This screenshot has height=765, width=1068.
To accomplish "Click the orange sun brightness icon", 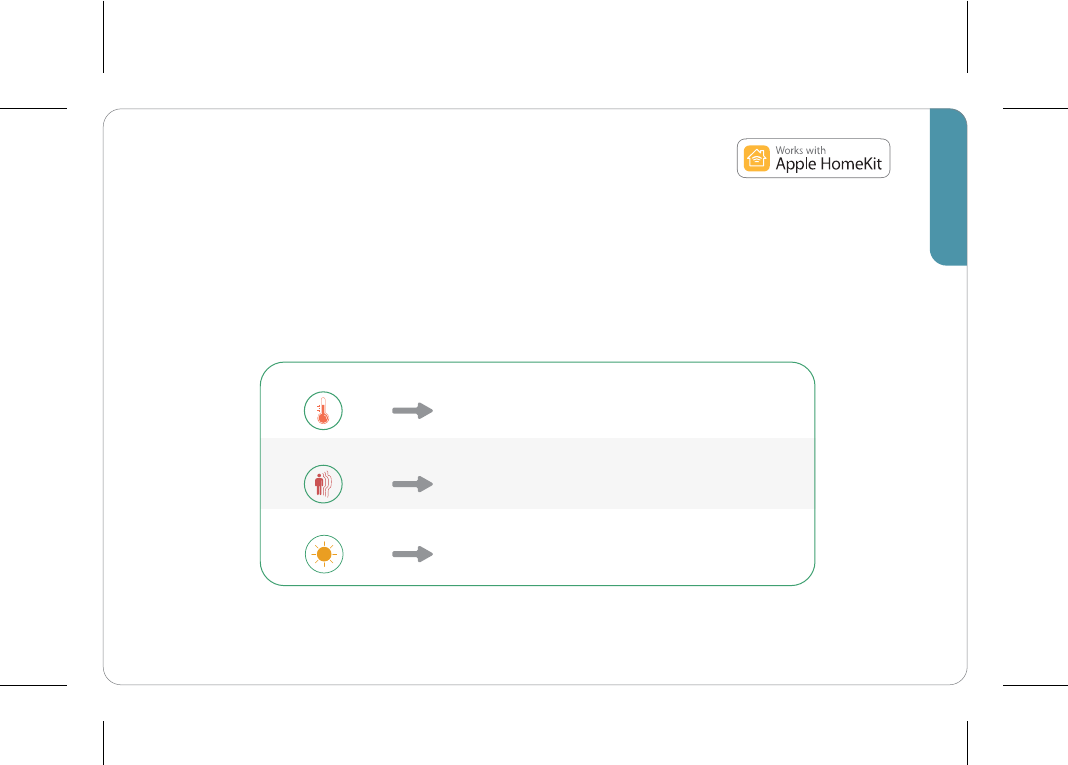I will pos(324,555).
